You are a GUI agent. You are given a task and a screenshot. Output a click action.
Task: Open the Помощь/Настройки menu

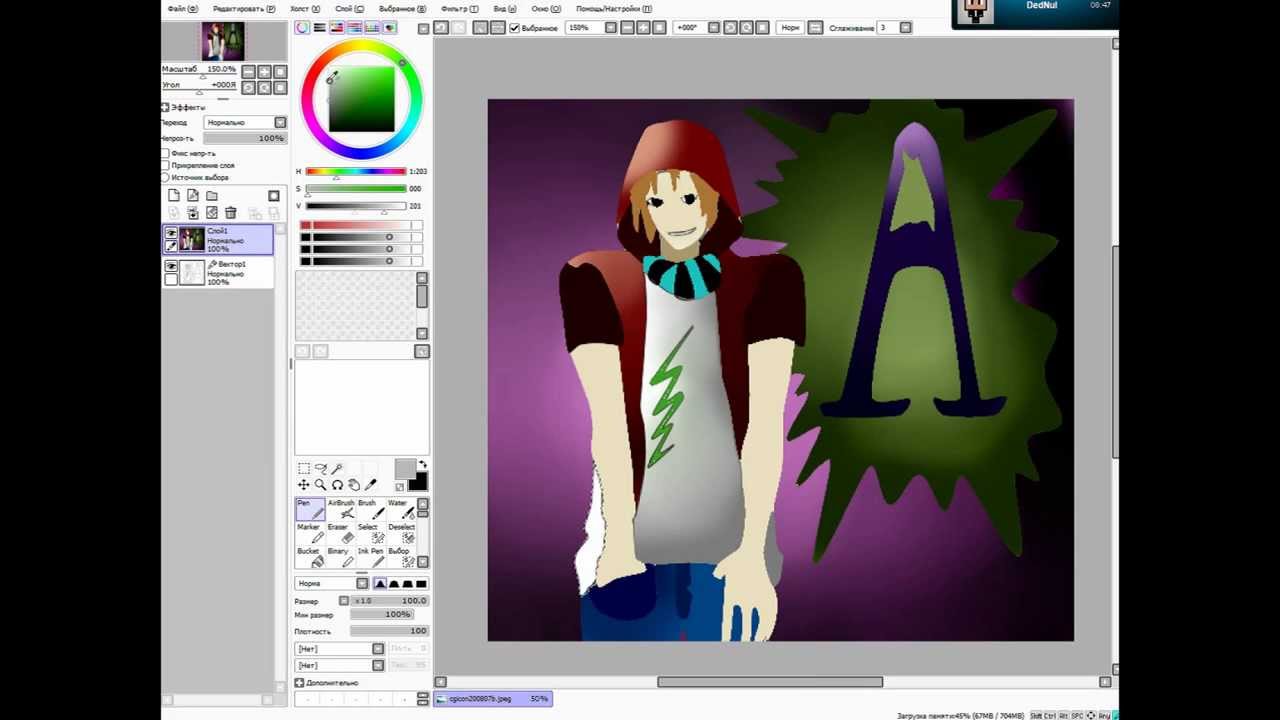614,8
